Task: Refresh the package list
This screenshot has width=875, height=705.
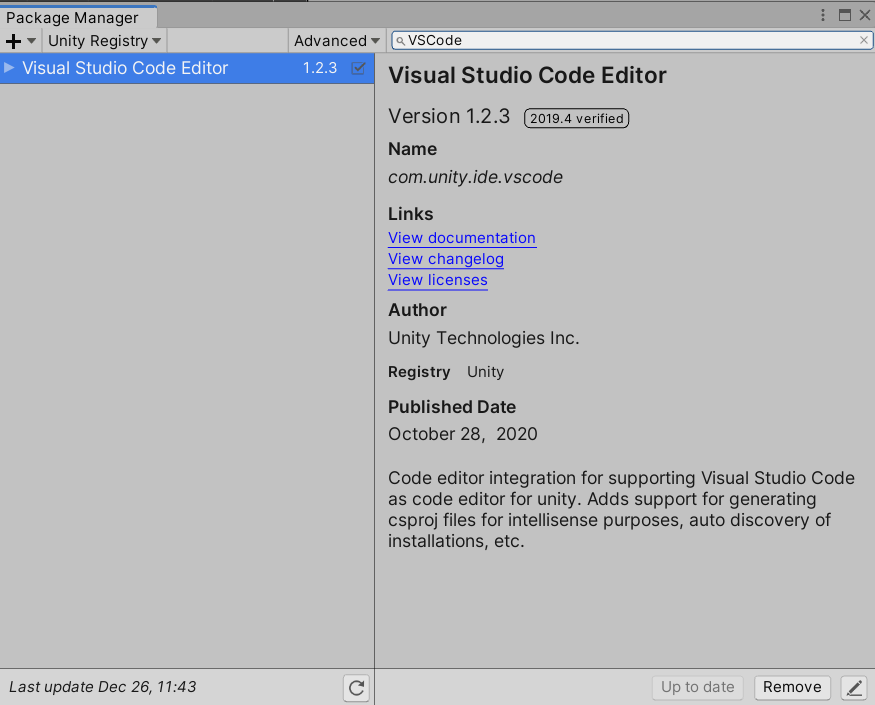Action: [x=357, y=687]
